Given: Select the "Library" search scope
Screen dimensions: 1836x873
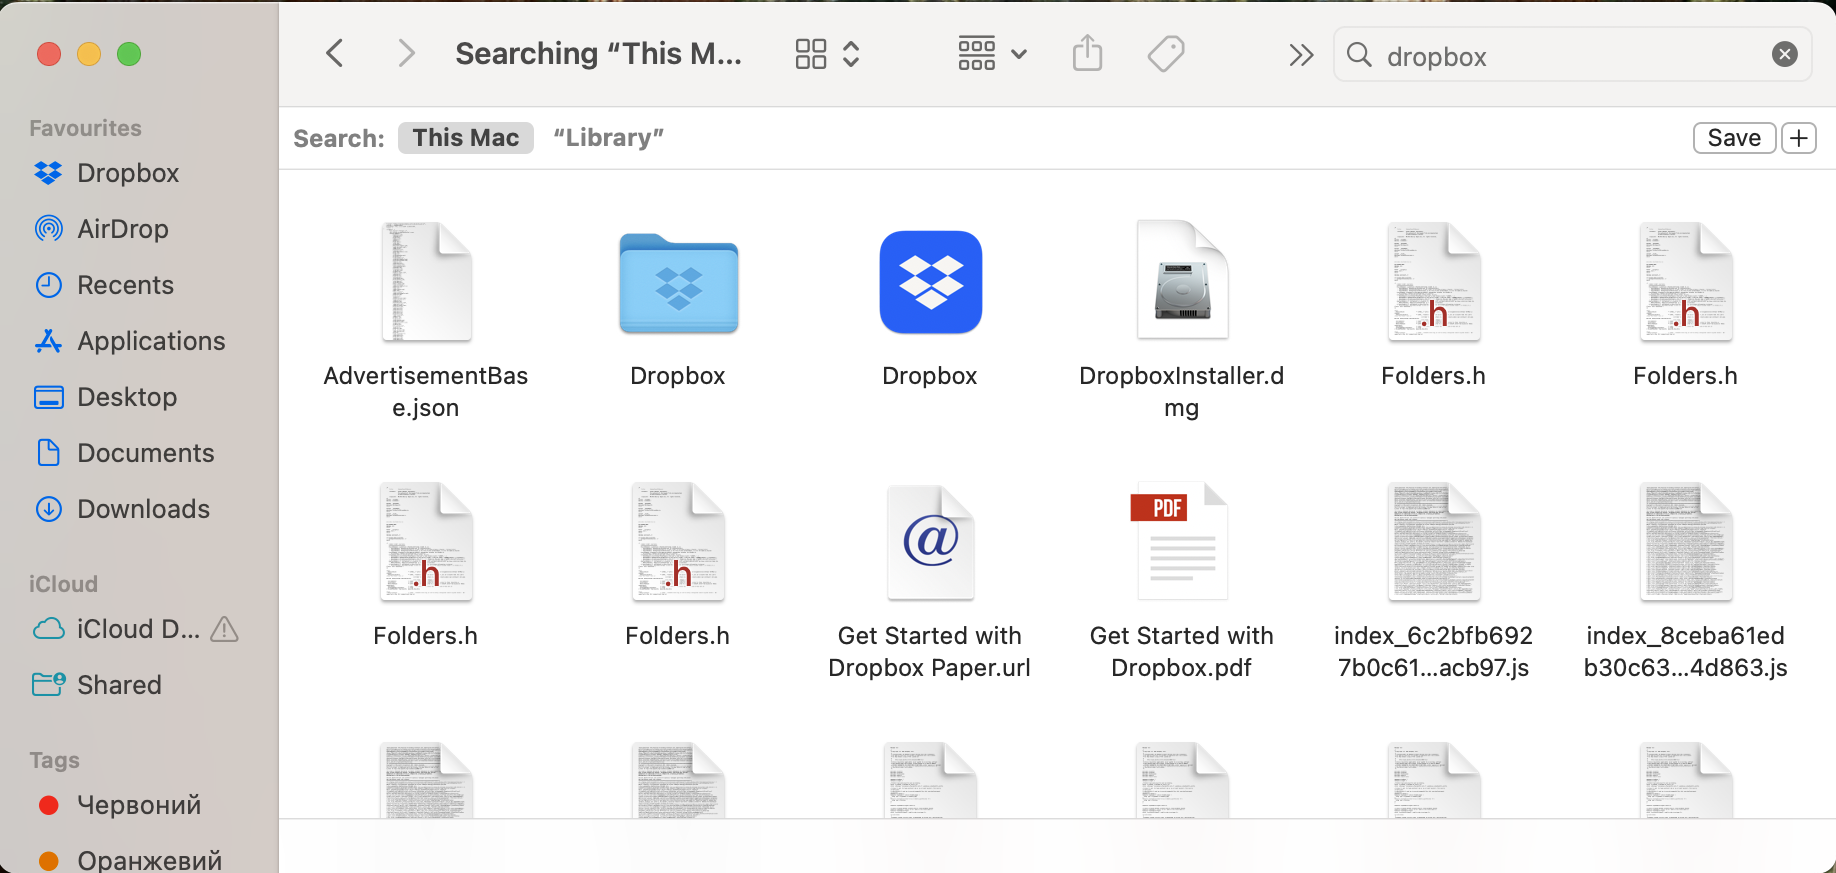Looking at the screenshot, I should 608,138.
